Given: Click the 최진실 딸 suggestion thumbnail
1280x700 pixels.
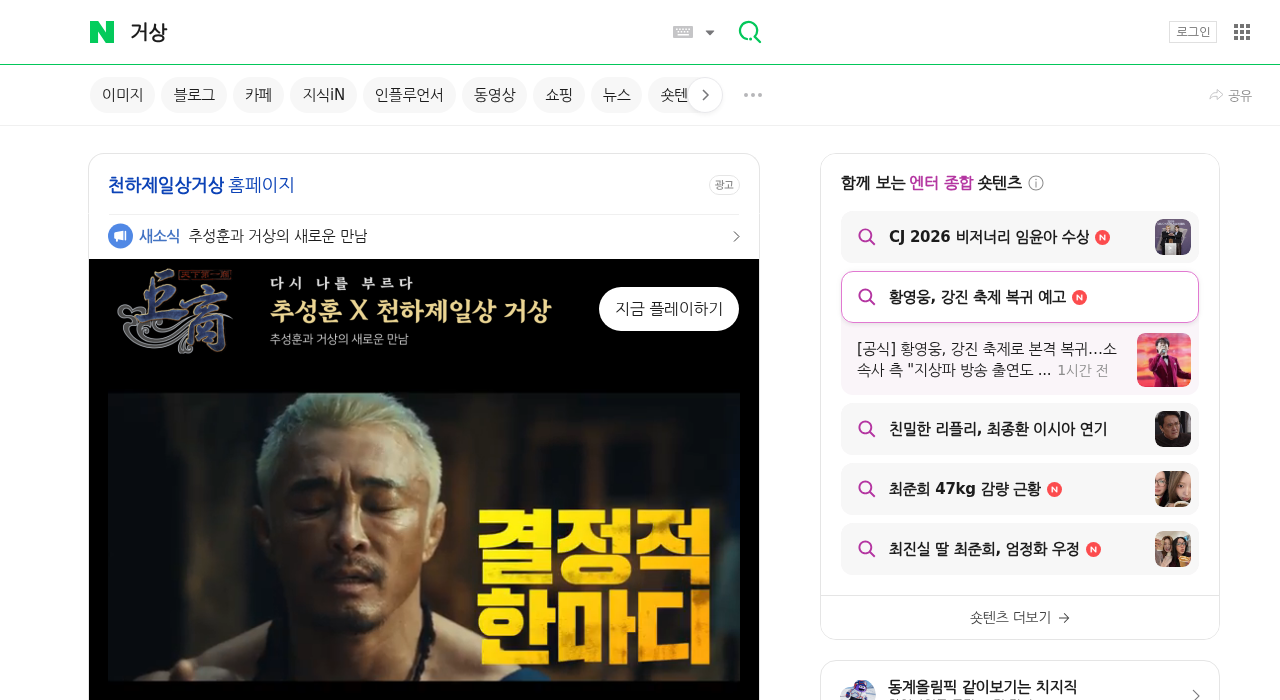Looking at the screenshot, I should [1172, 549].
